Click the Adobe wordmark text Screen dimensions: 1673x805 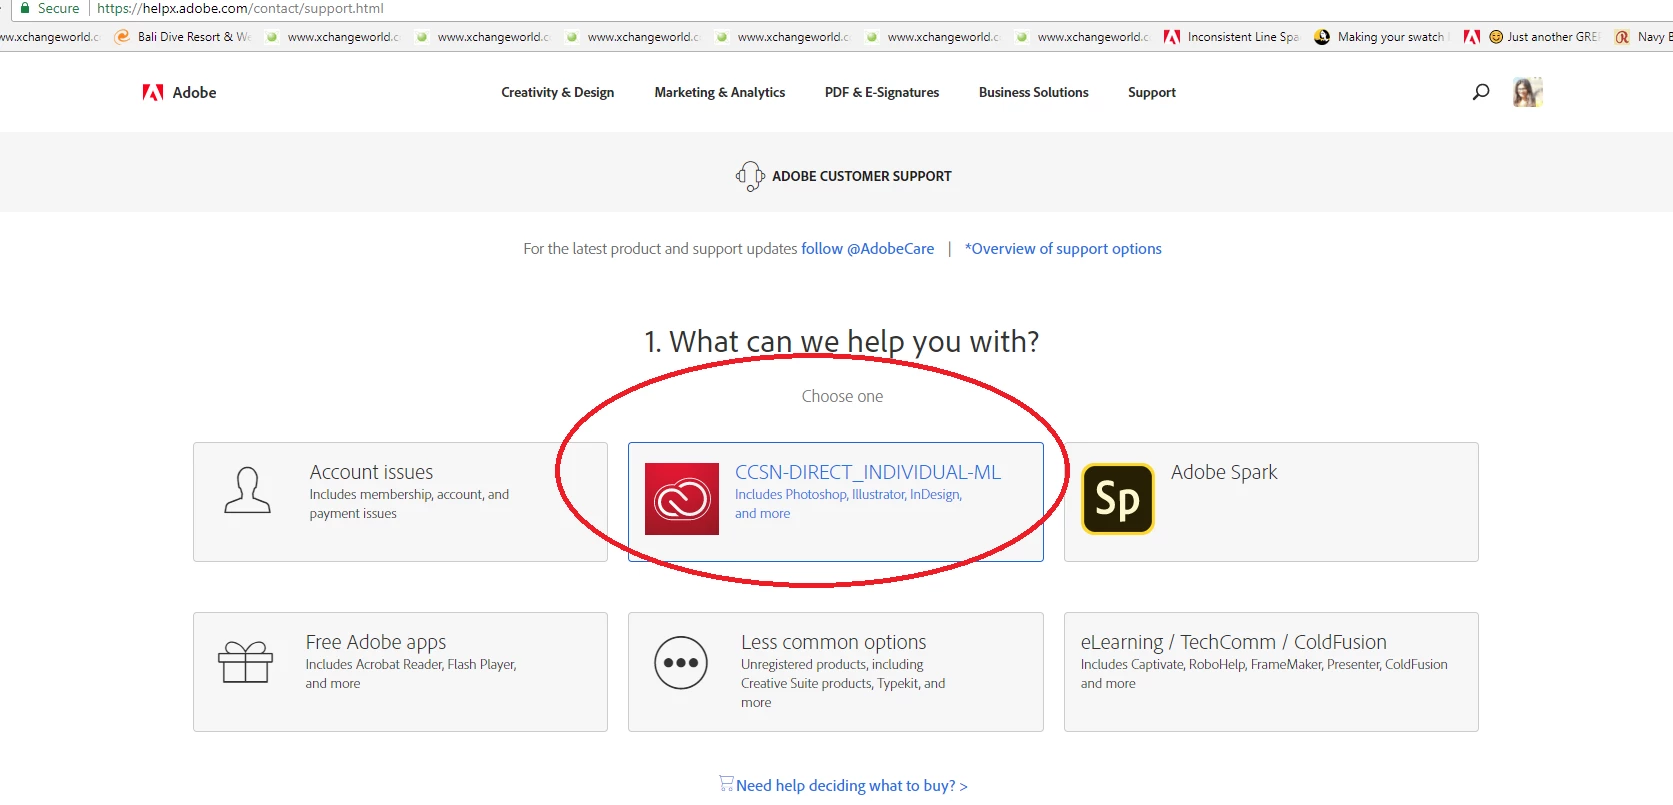pos(194,92)
